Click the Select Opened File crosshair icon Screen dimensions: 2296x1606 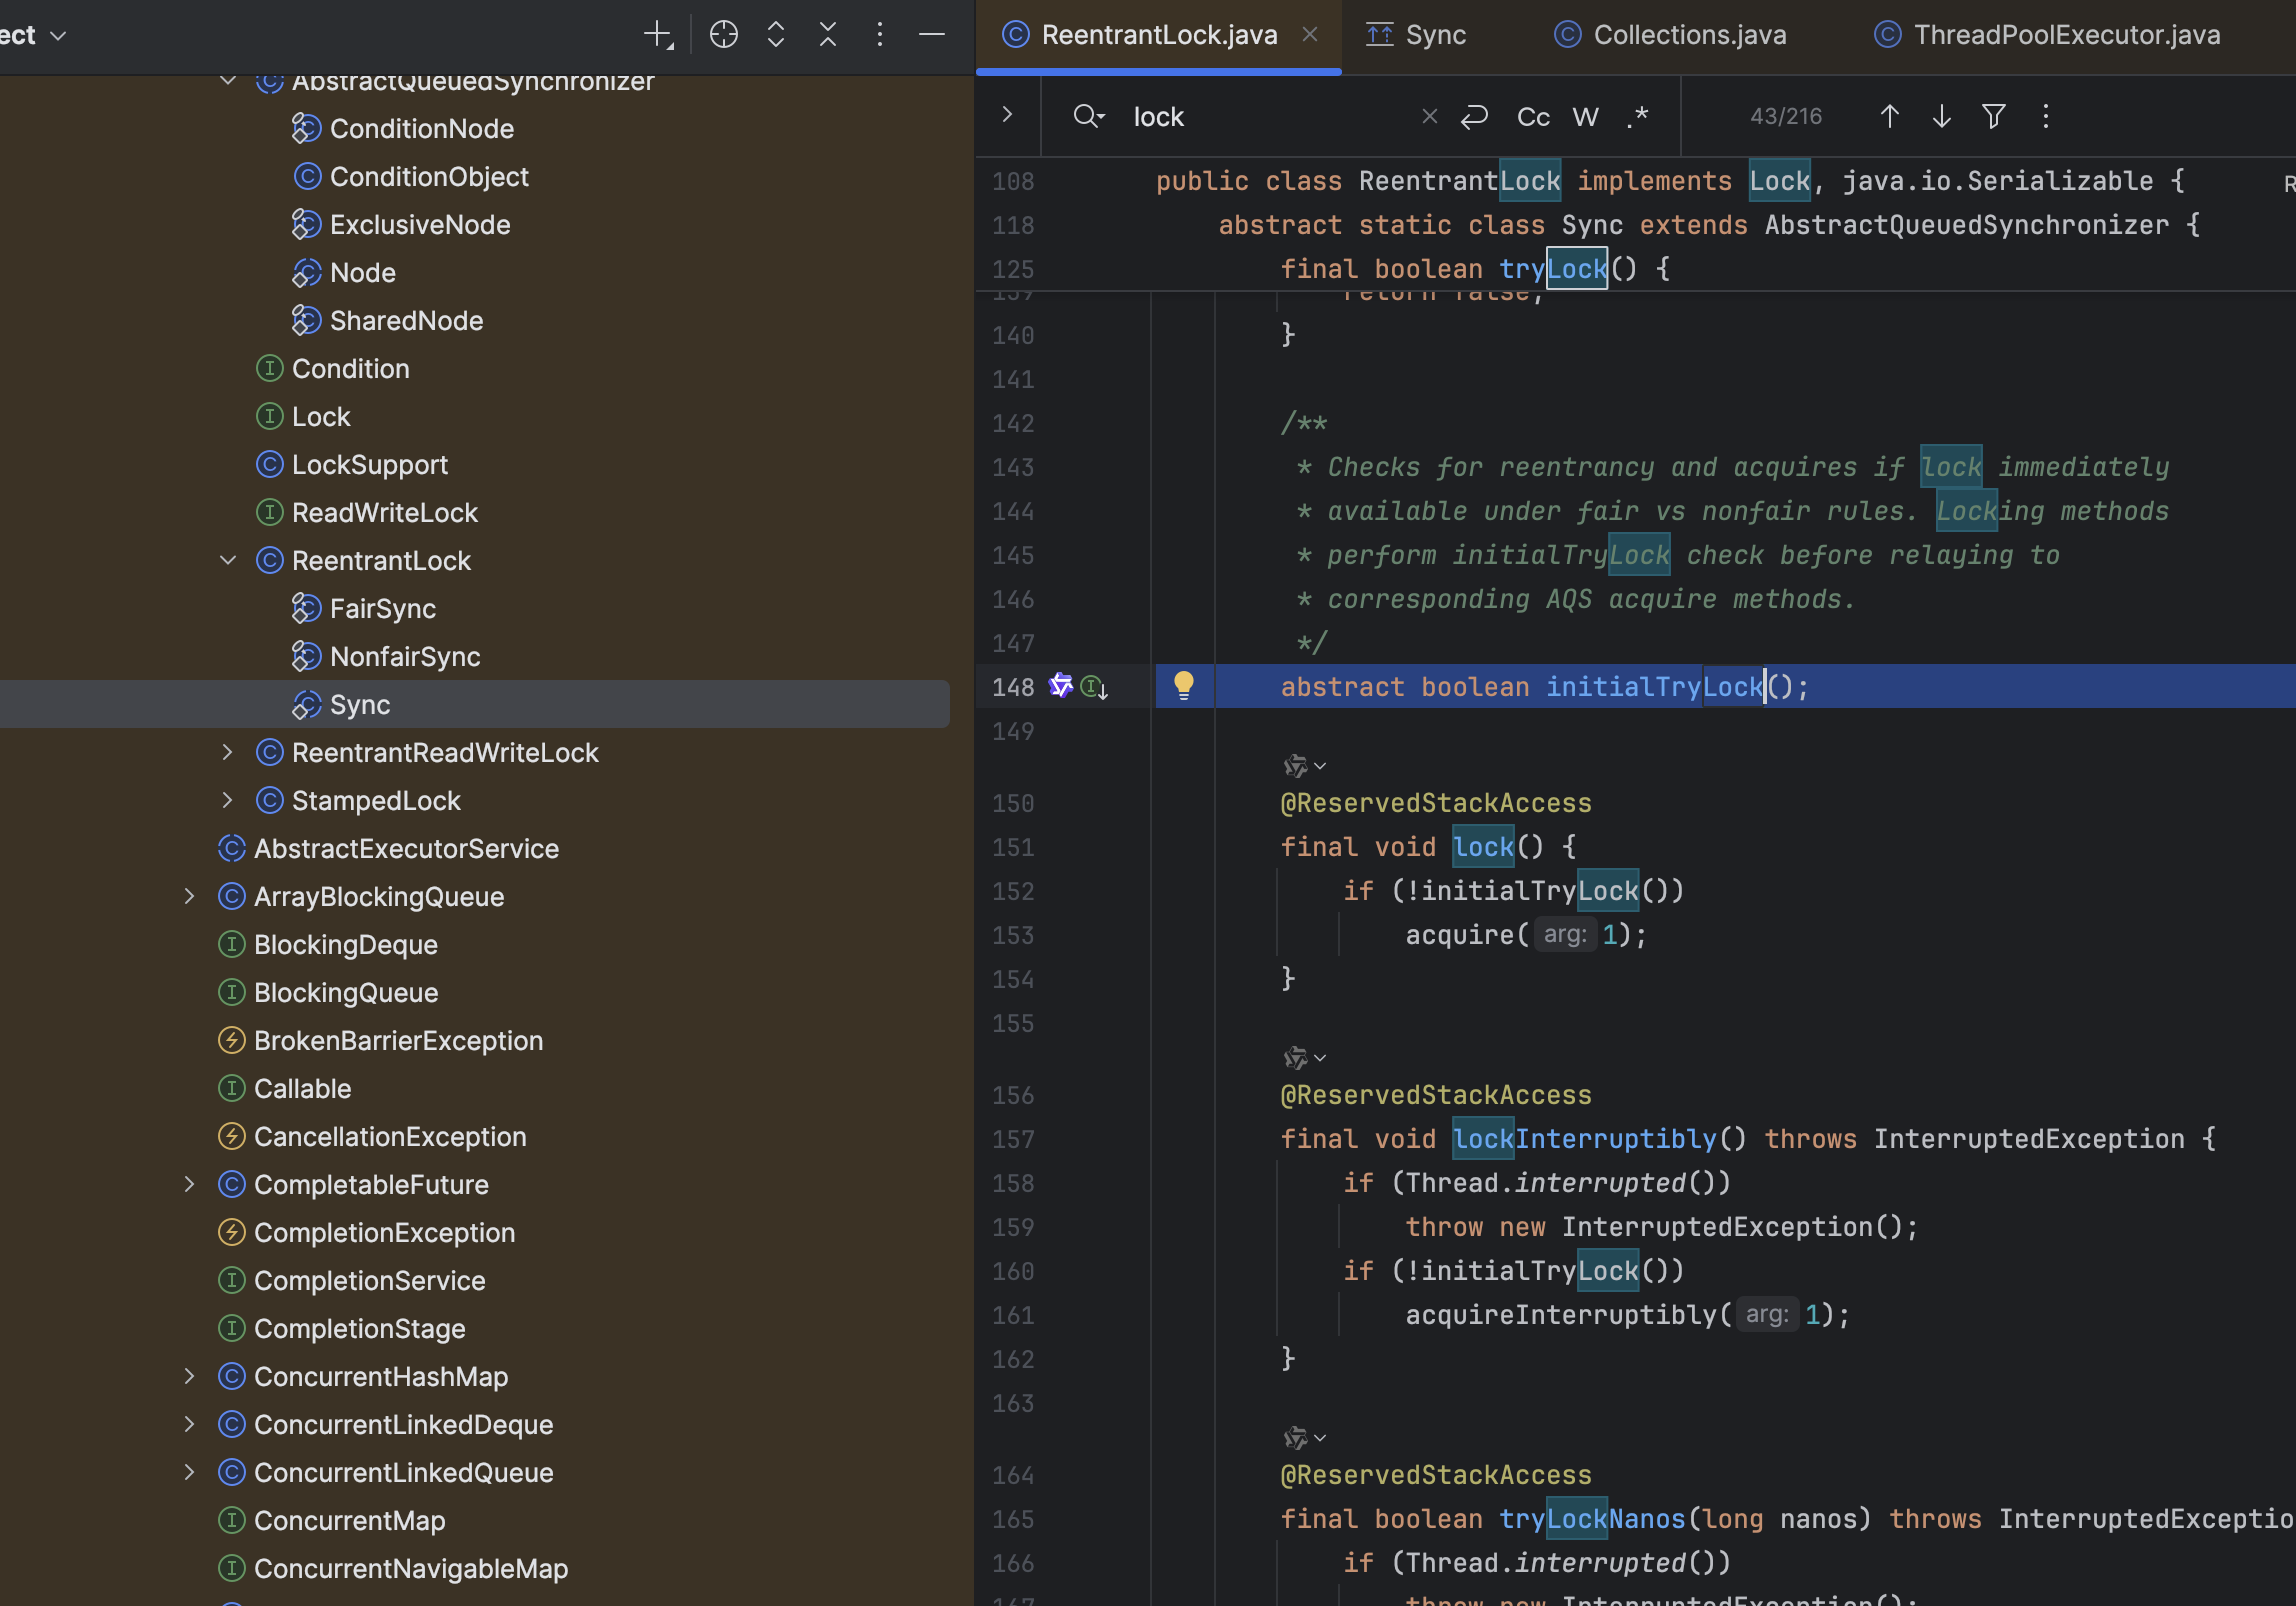pyautogui.click(x=723, y=35)
